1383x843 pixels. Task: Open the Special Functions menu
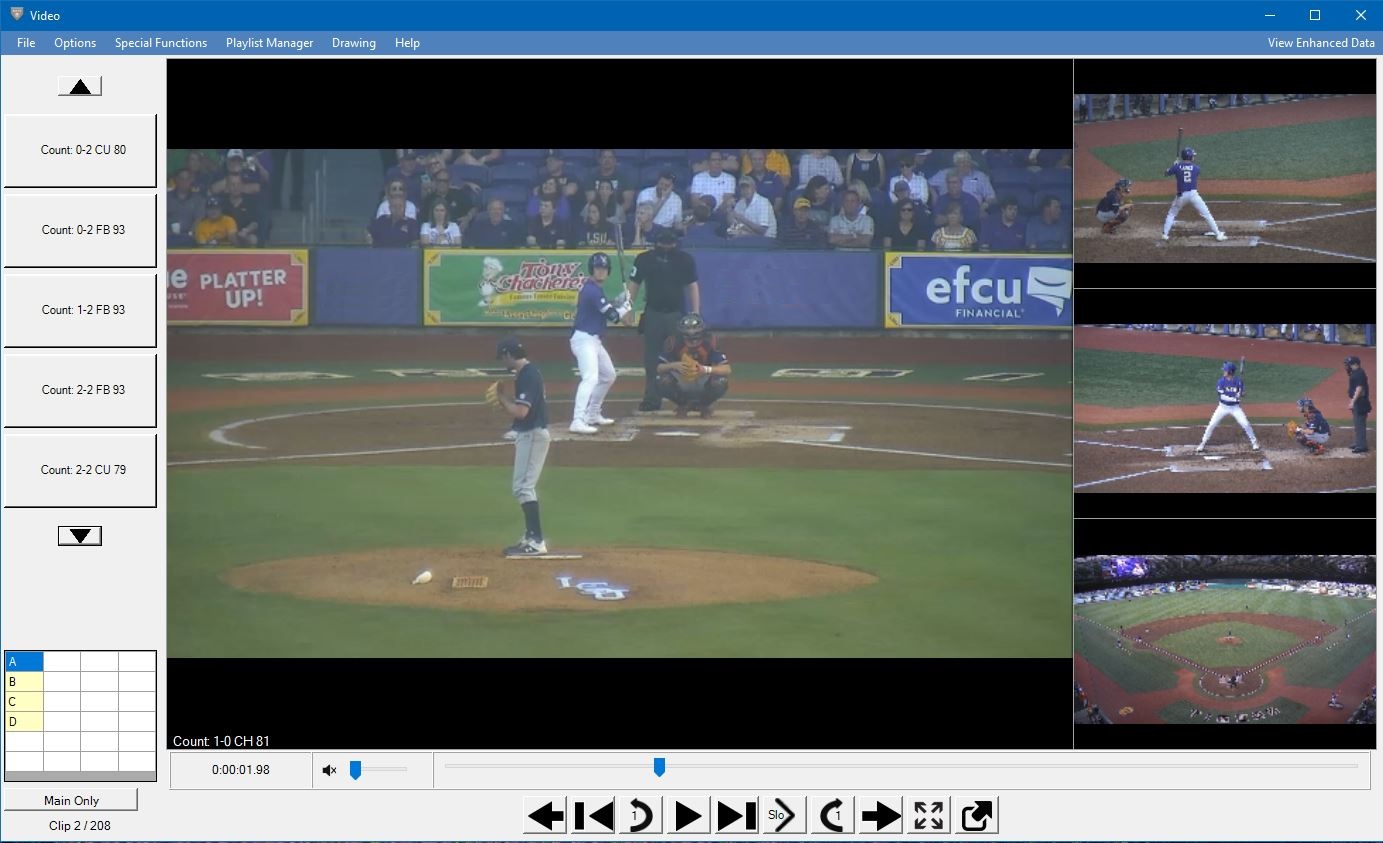(x=161, y=42)
